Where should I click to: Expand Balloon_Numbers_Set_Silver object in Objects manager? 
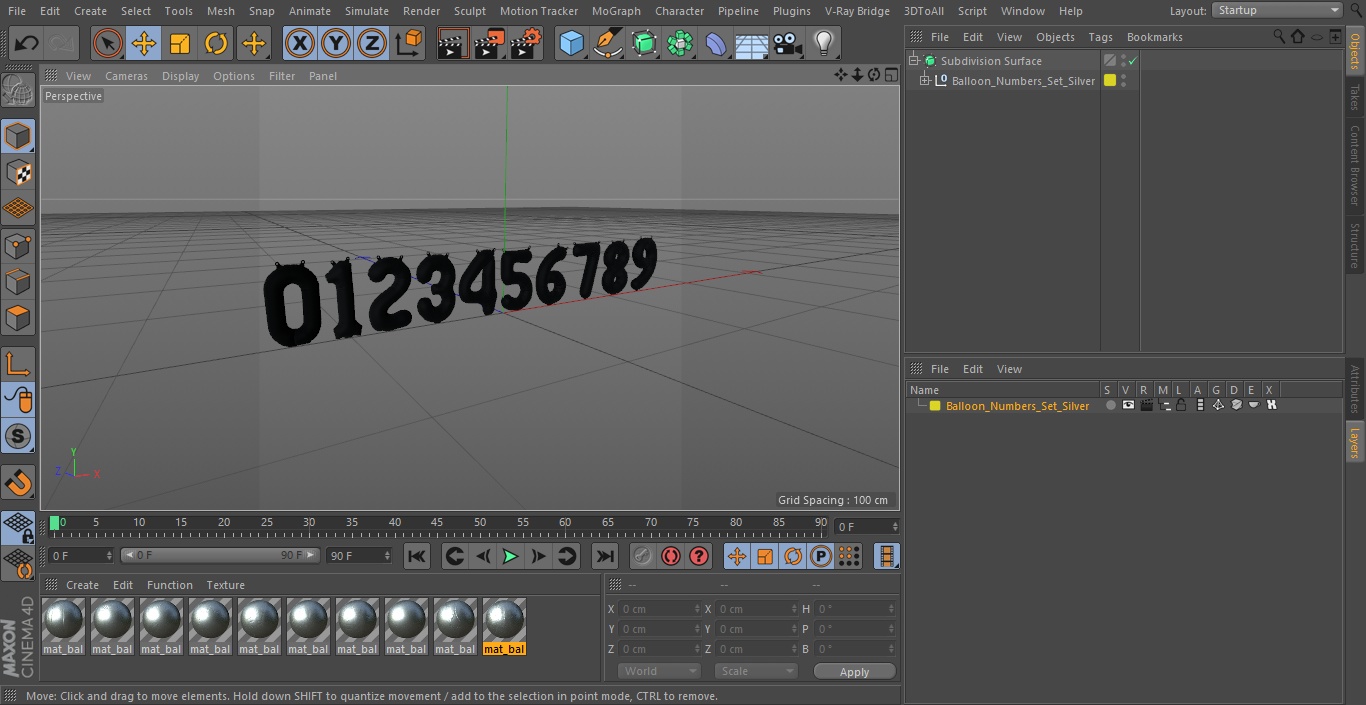point(925,81)
